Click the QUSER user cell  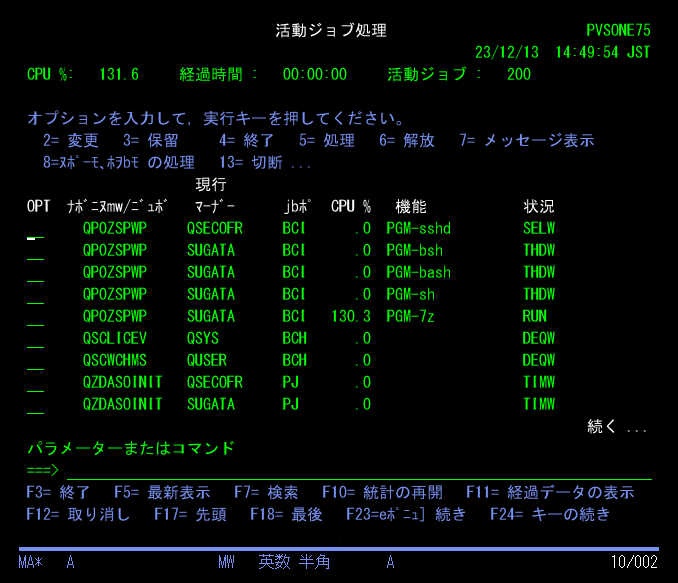point(207,361)
